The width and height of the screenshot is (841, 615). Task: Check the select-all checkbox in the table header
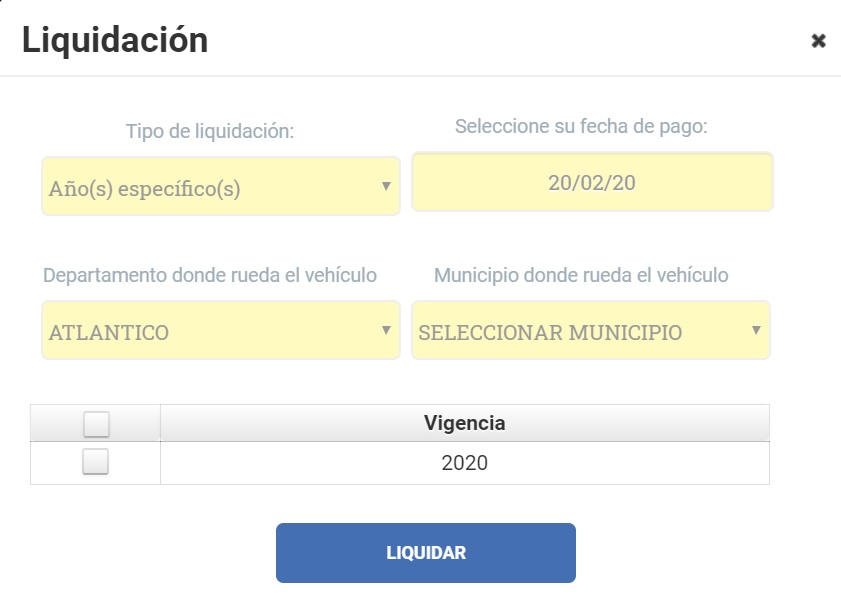tap(96, 423)
